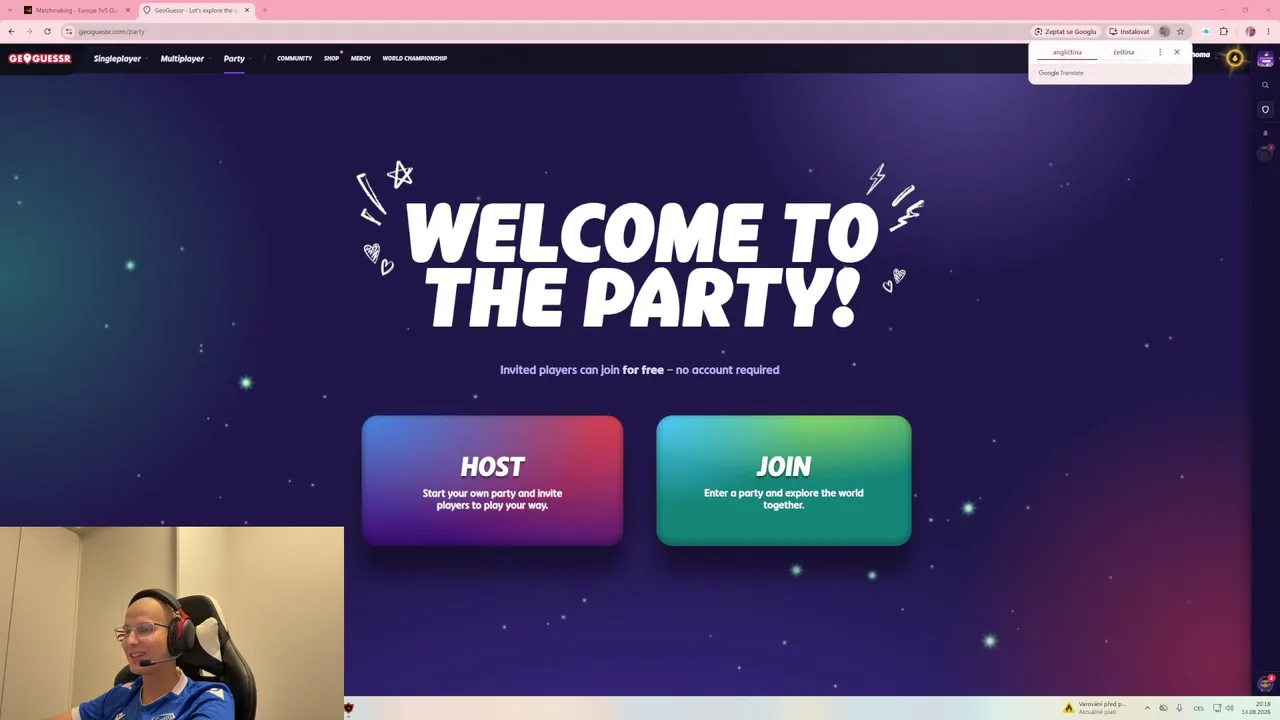The height and width of the screenshot is (720, 1280).
Task: Join an existing party
Action: pos(784,481)
